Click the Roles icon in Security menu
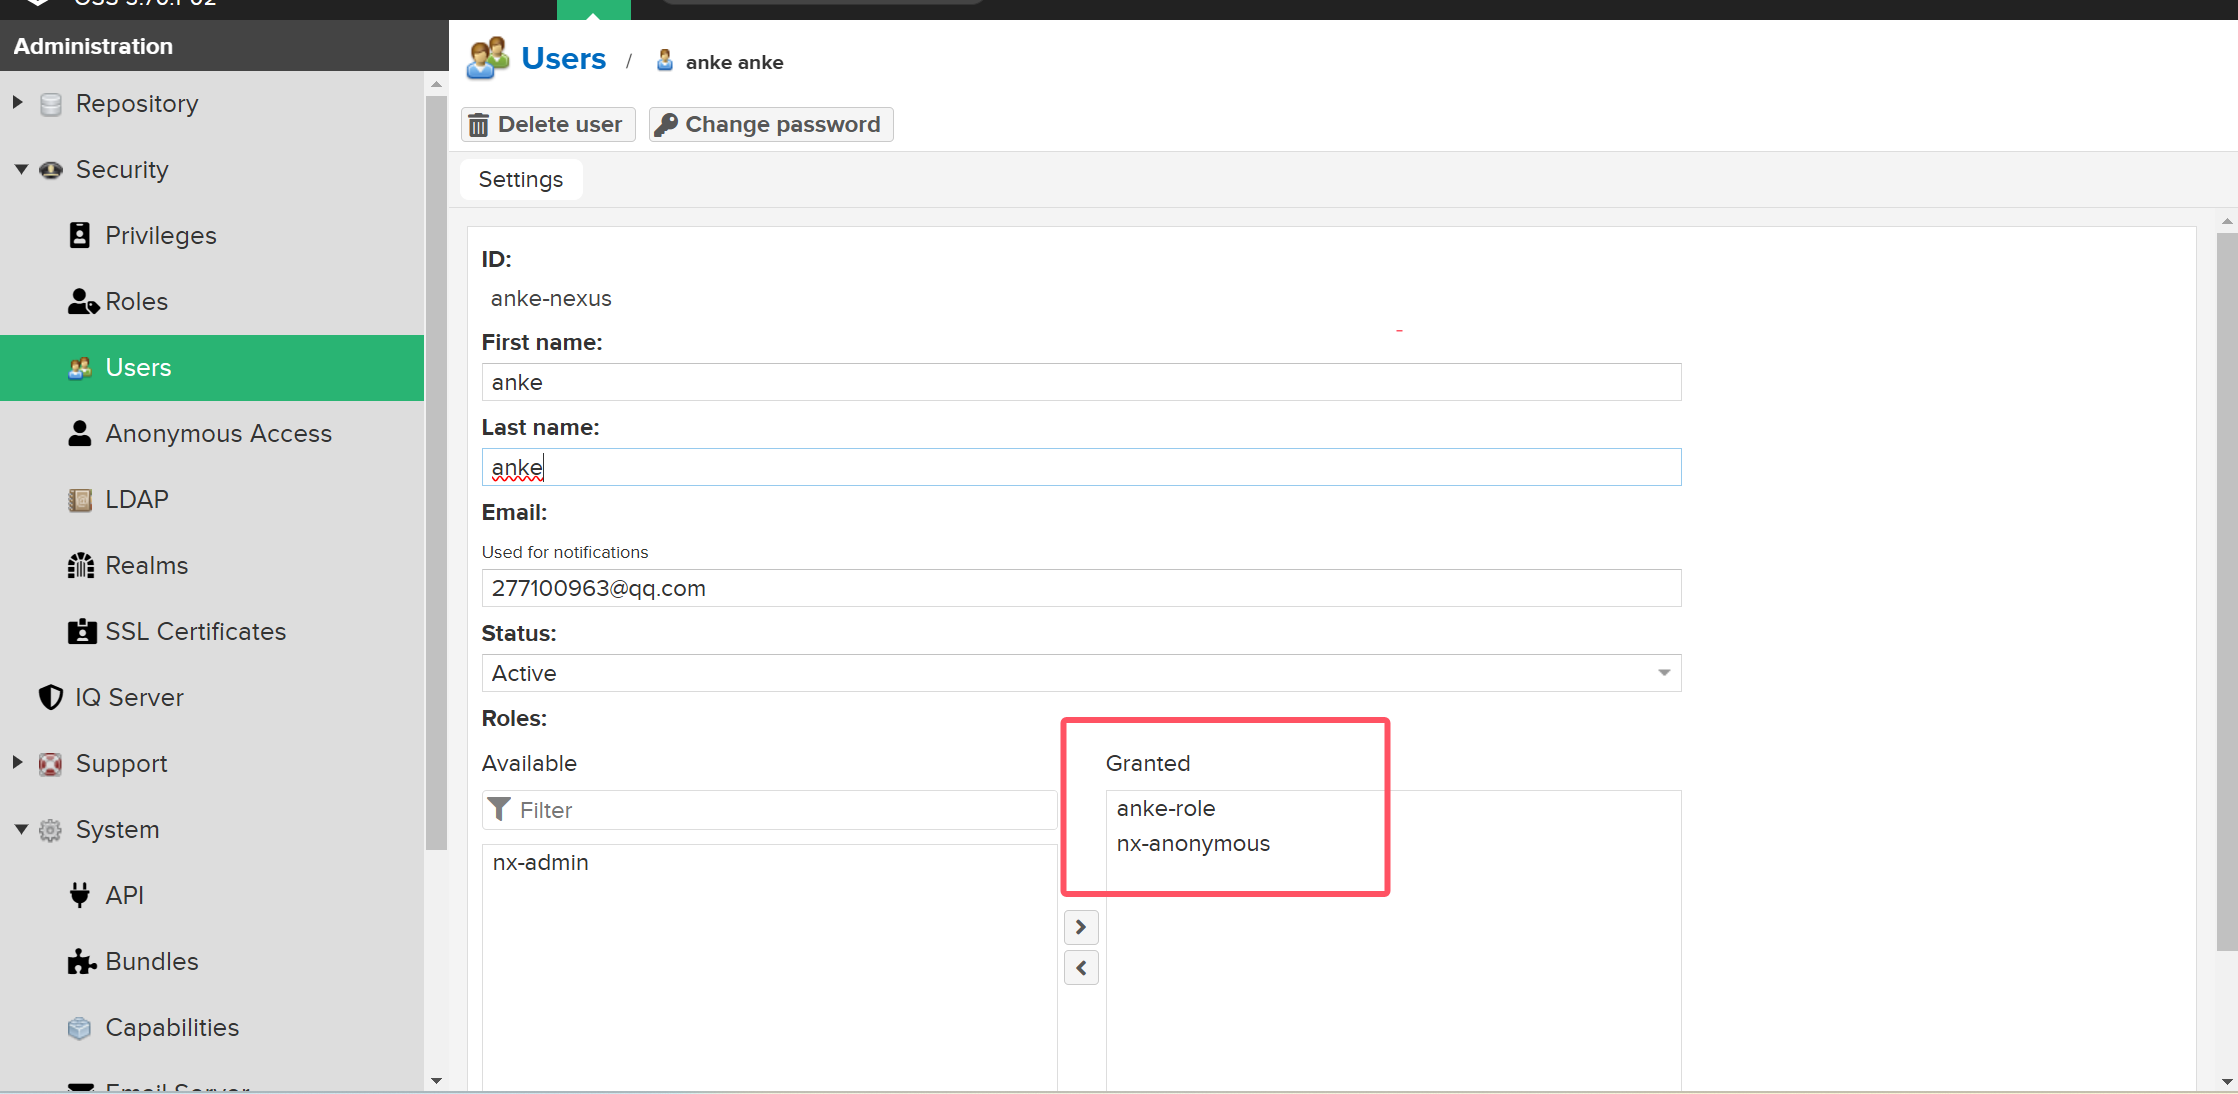This screenshot has height=1094, width=2238. (82, 301)
